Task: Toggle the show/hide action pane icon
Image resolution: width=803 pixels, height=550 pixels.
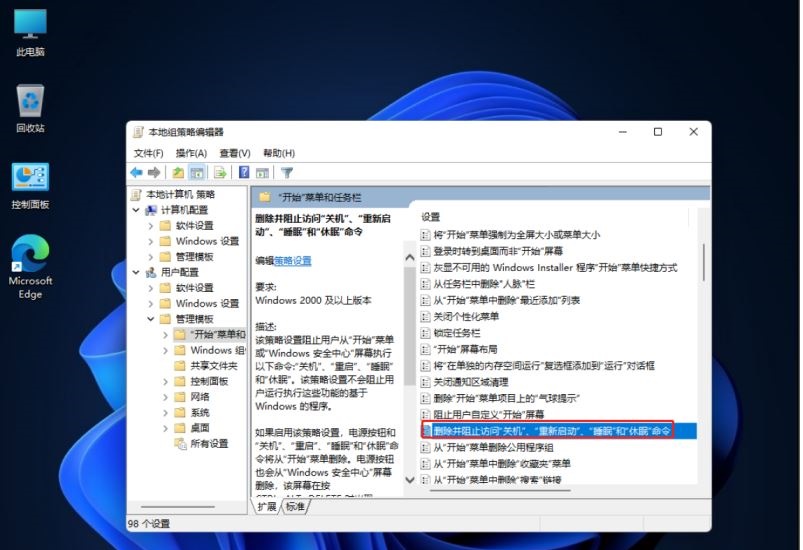Action: coord(263,173)
